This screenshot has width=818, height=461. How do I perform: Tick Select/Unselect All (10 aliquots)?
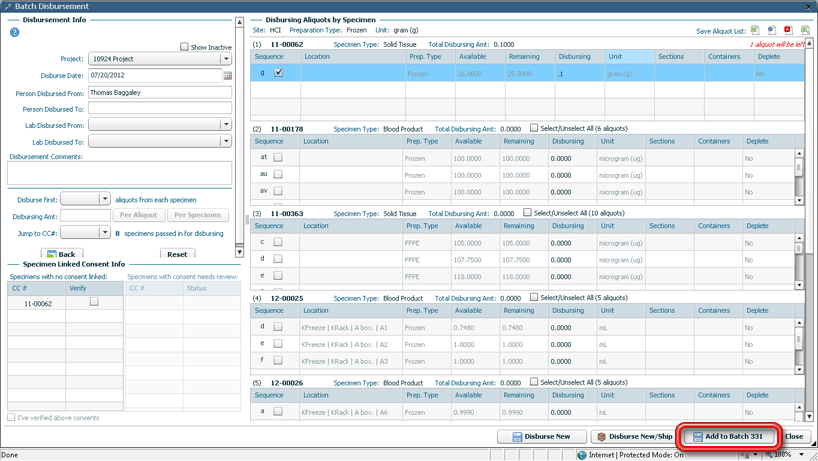pyautogui.click(x=527, y=213)
